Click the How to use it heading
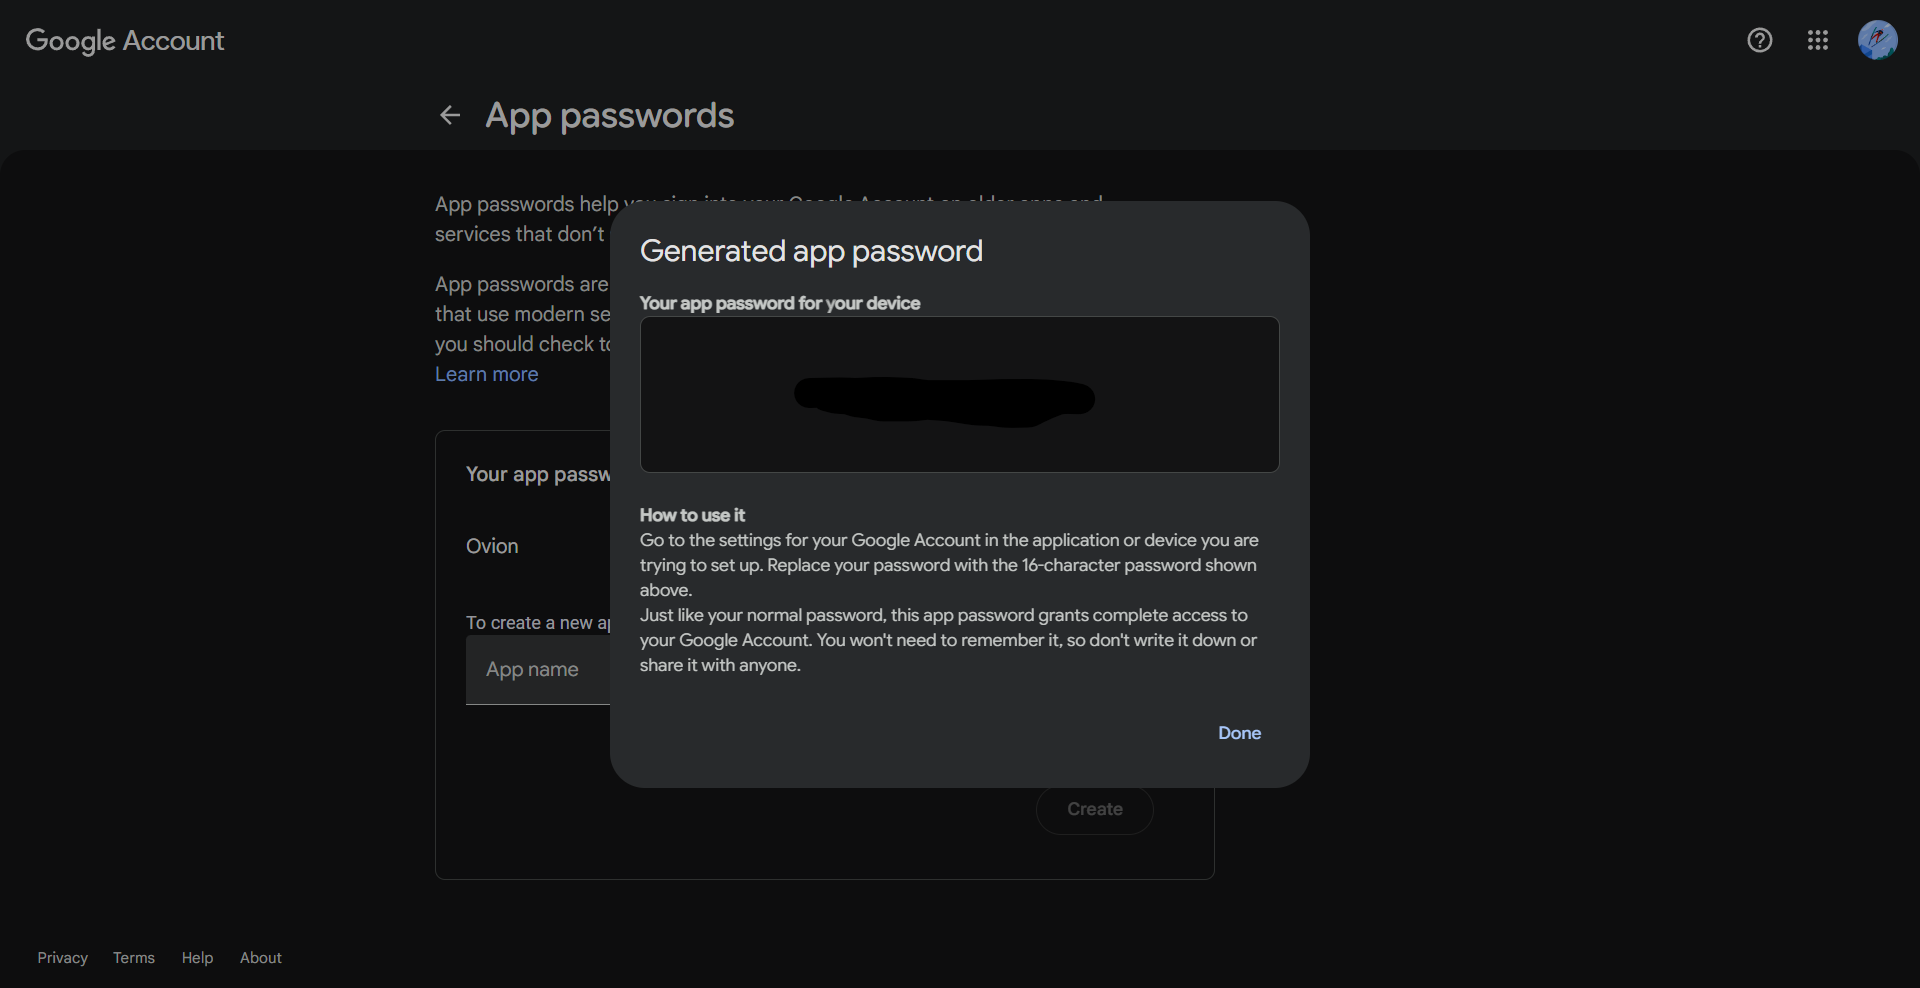The width and height of the screenshot is (1920, 988). click(691, 515)
